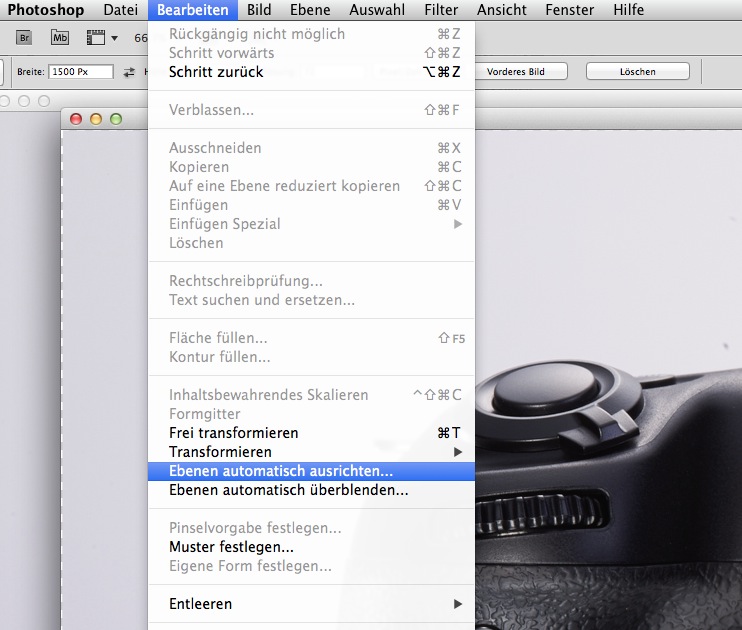The height and width of the screenshot is (630, 742).
Task: Choose Muster festlegen menu item
Action: (x=231, y=547)
